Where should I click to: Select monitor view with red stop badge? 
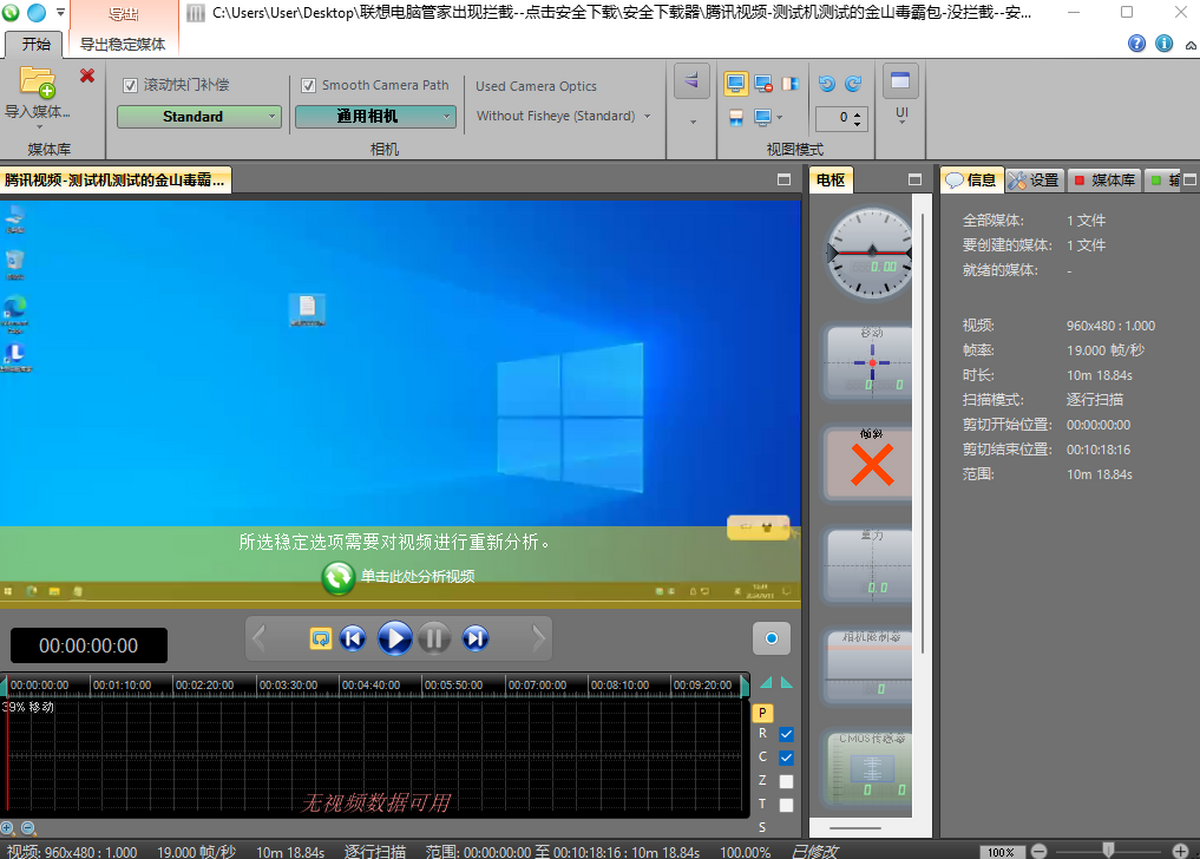click(763, 84)
